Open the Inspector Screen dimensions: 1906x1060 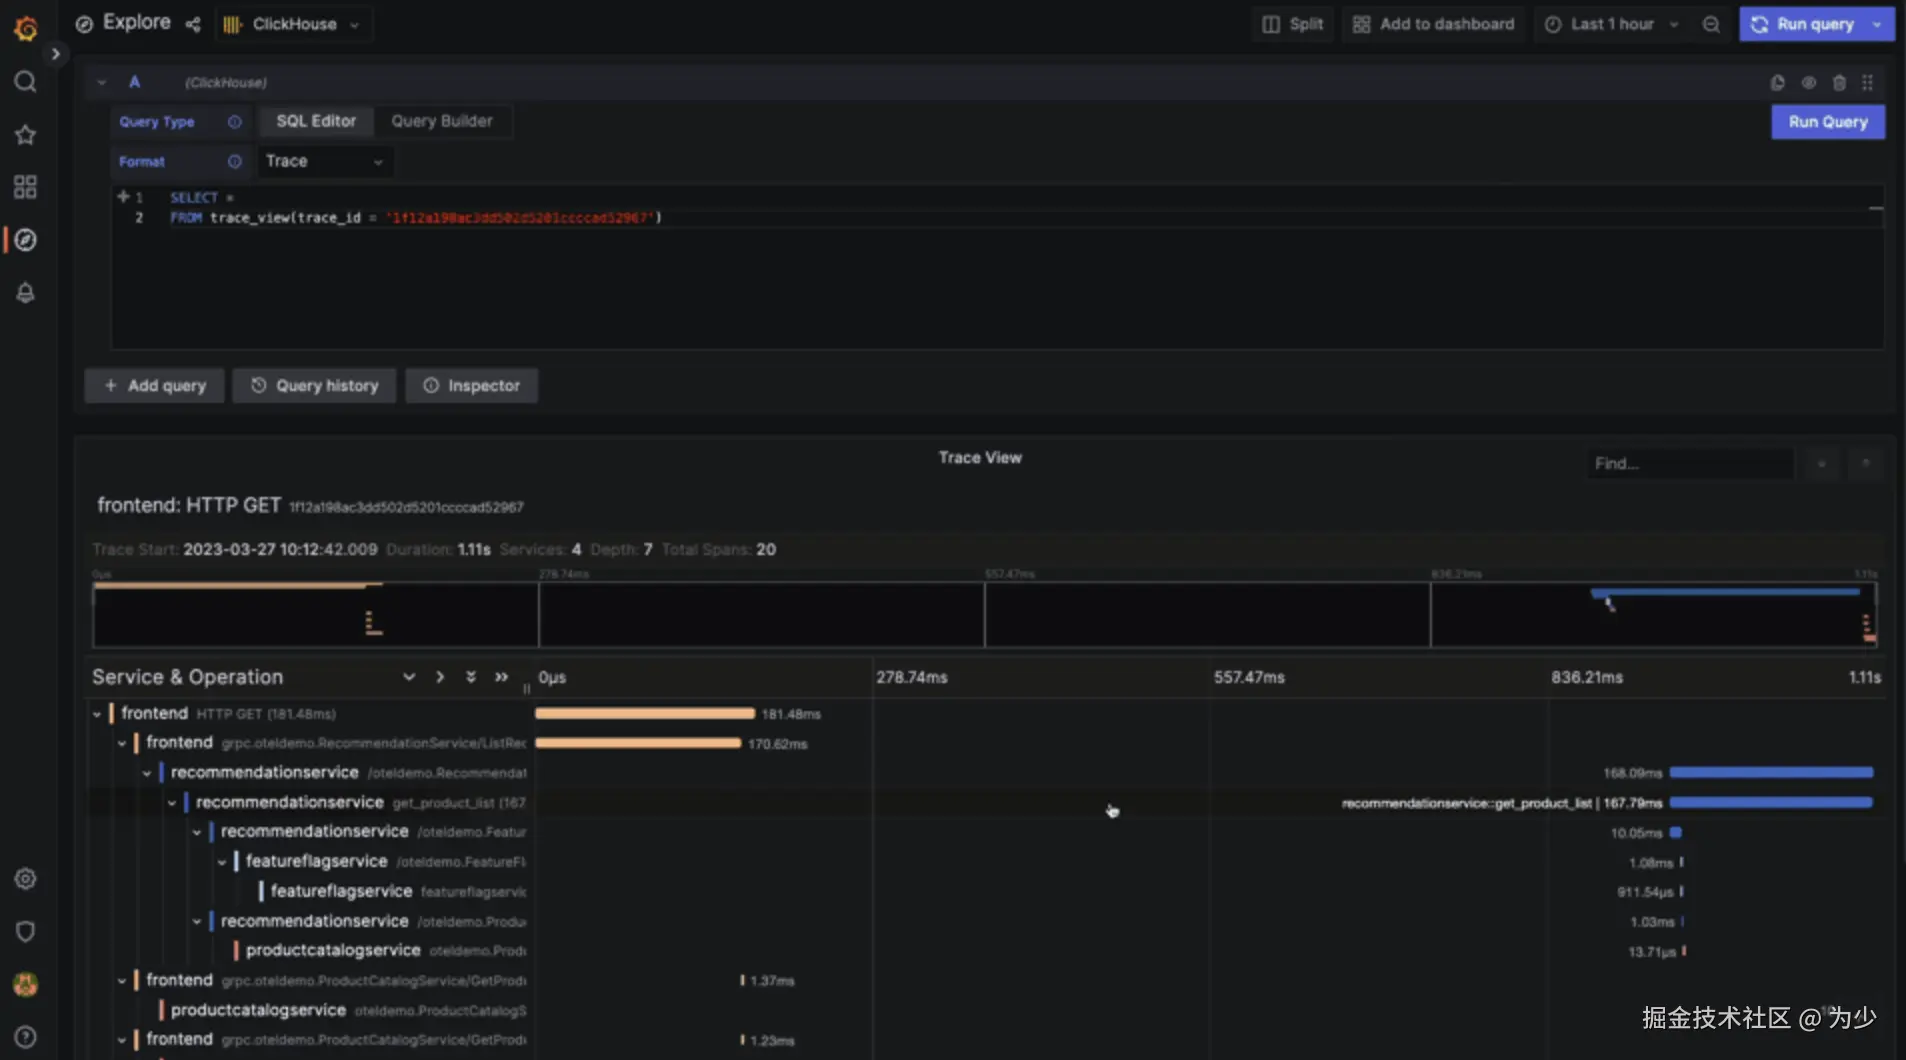(x=471, y=386)
